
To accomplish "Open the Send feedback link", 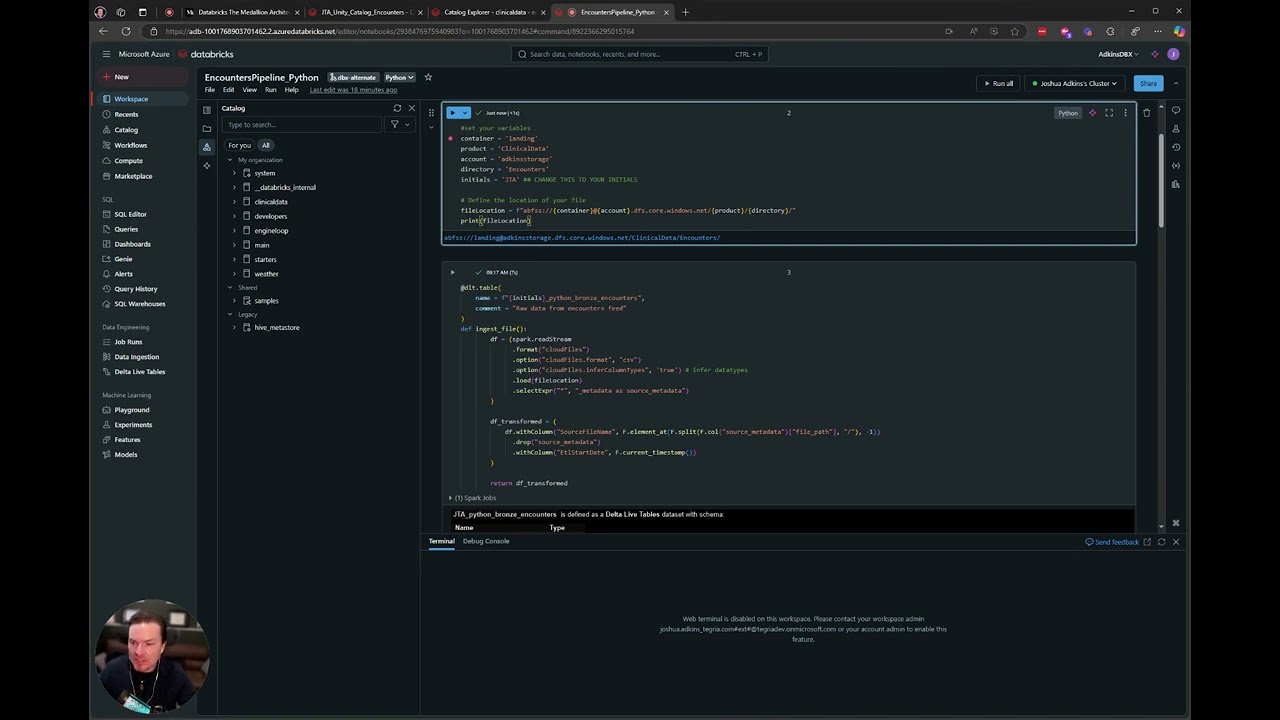I will point(1112,542).
